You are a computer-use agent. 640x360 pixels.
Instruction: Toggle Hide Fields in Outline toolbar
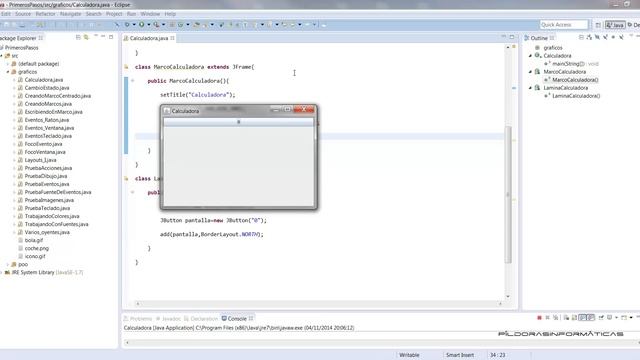pyautogui.click(x=597, y=37)
